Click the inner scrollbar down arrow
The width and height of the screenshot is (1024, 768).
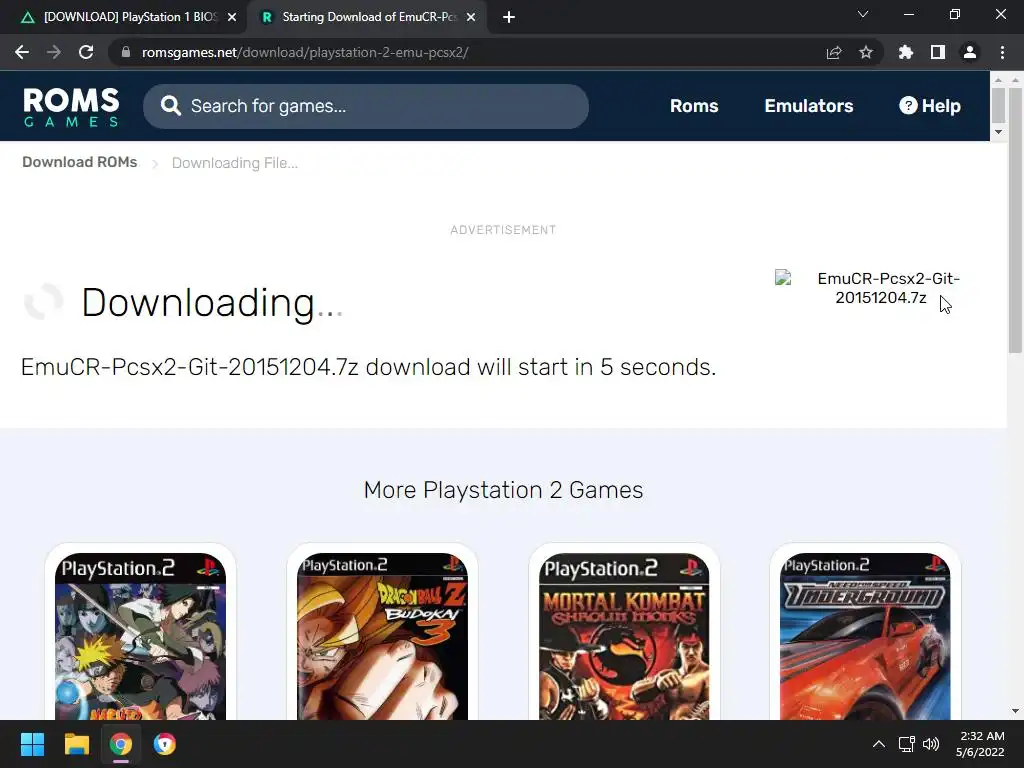point(998,132)
